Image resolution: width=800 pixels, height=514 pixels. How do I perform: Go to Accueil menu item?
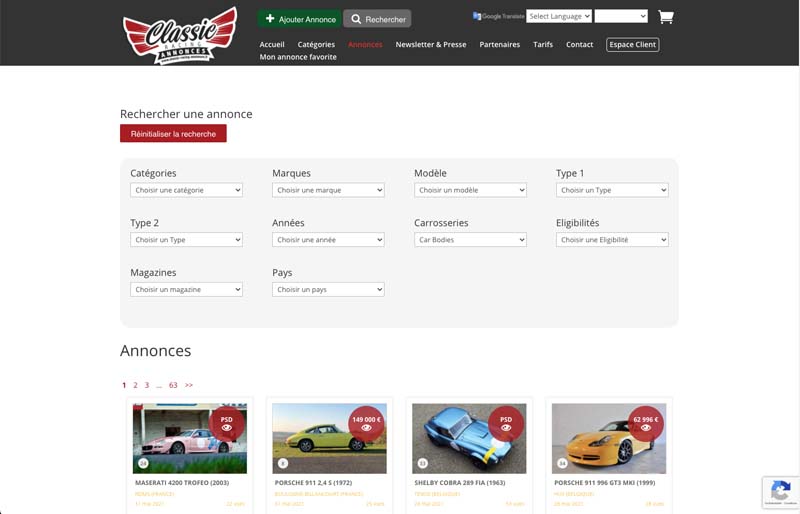click(x=272, y=44)
